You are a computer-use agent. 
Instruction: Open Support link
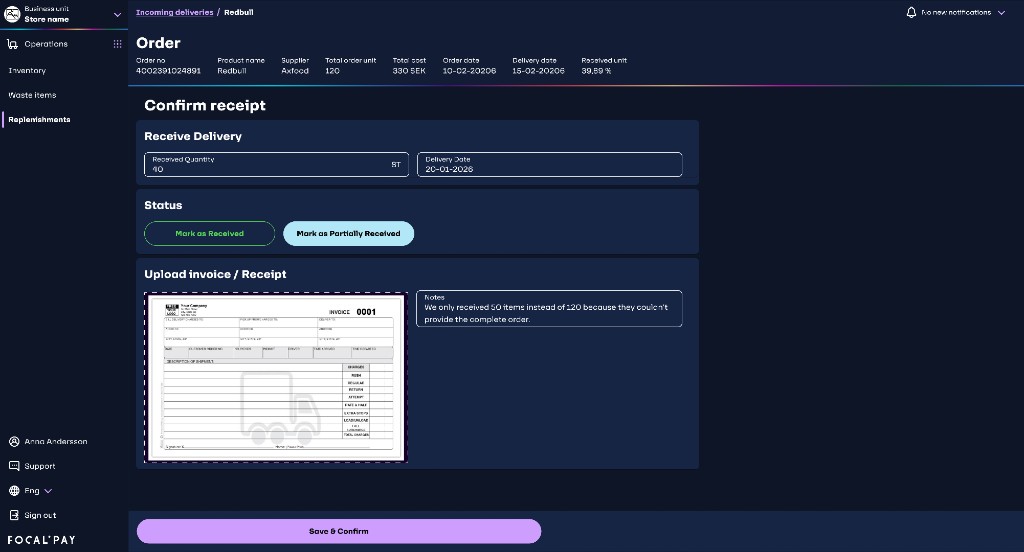click(x=40, y=466)
